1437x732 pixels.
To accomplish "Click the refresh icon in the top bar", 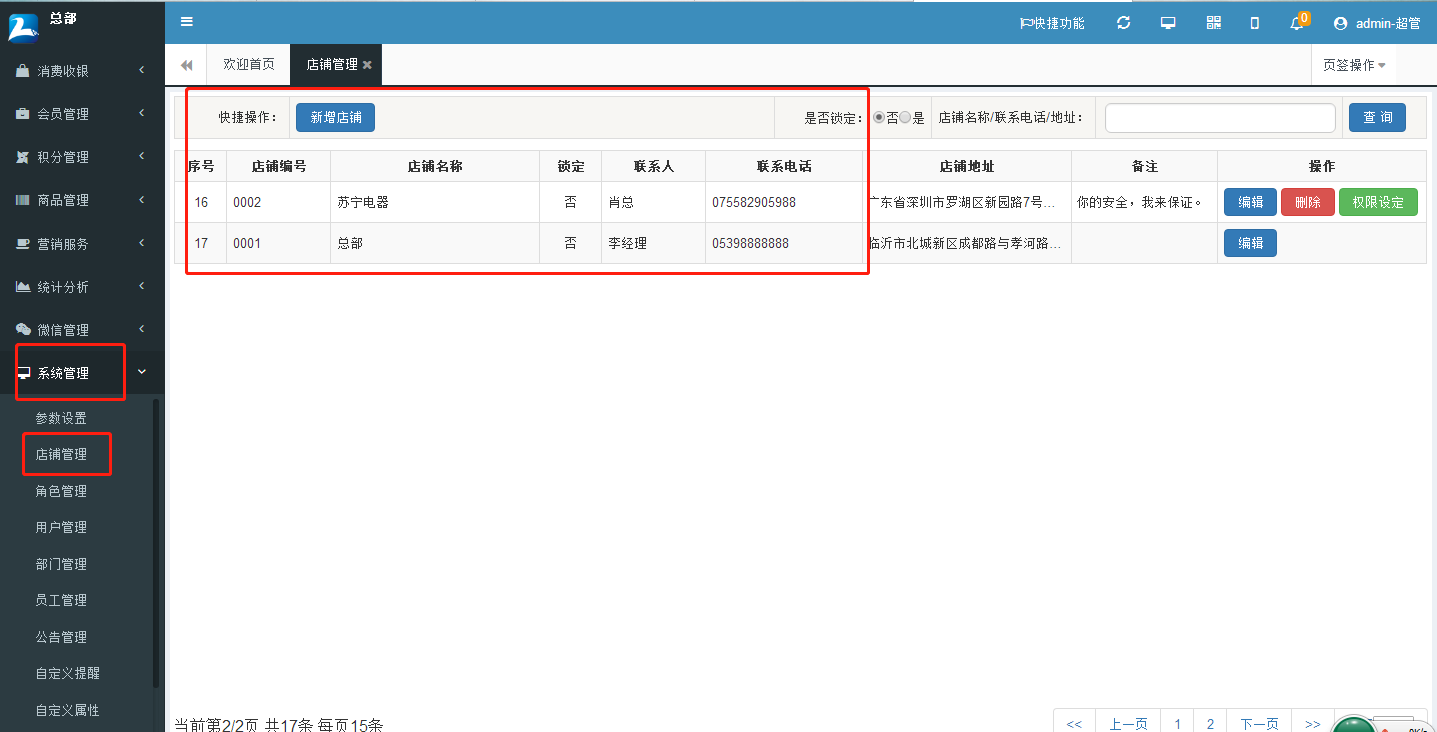I will point(1122,22).
